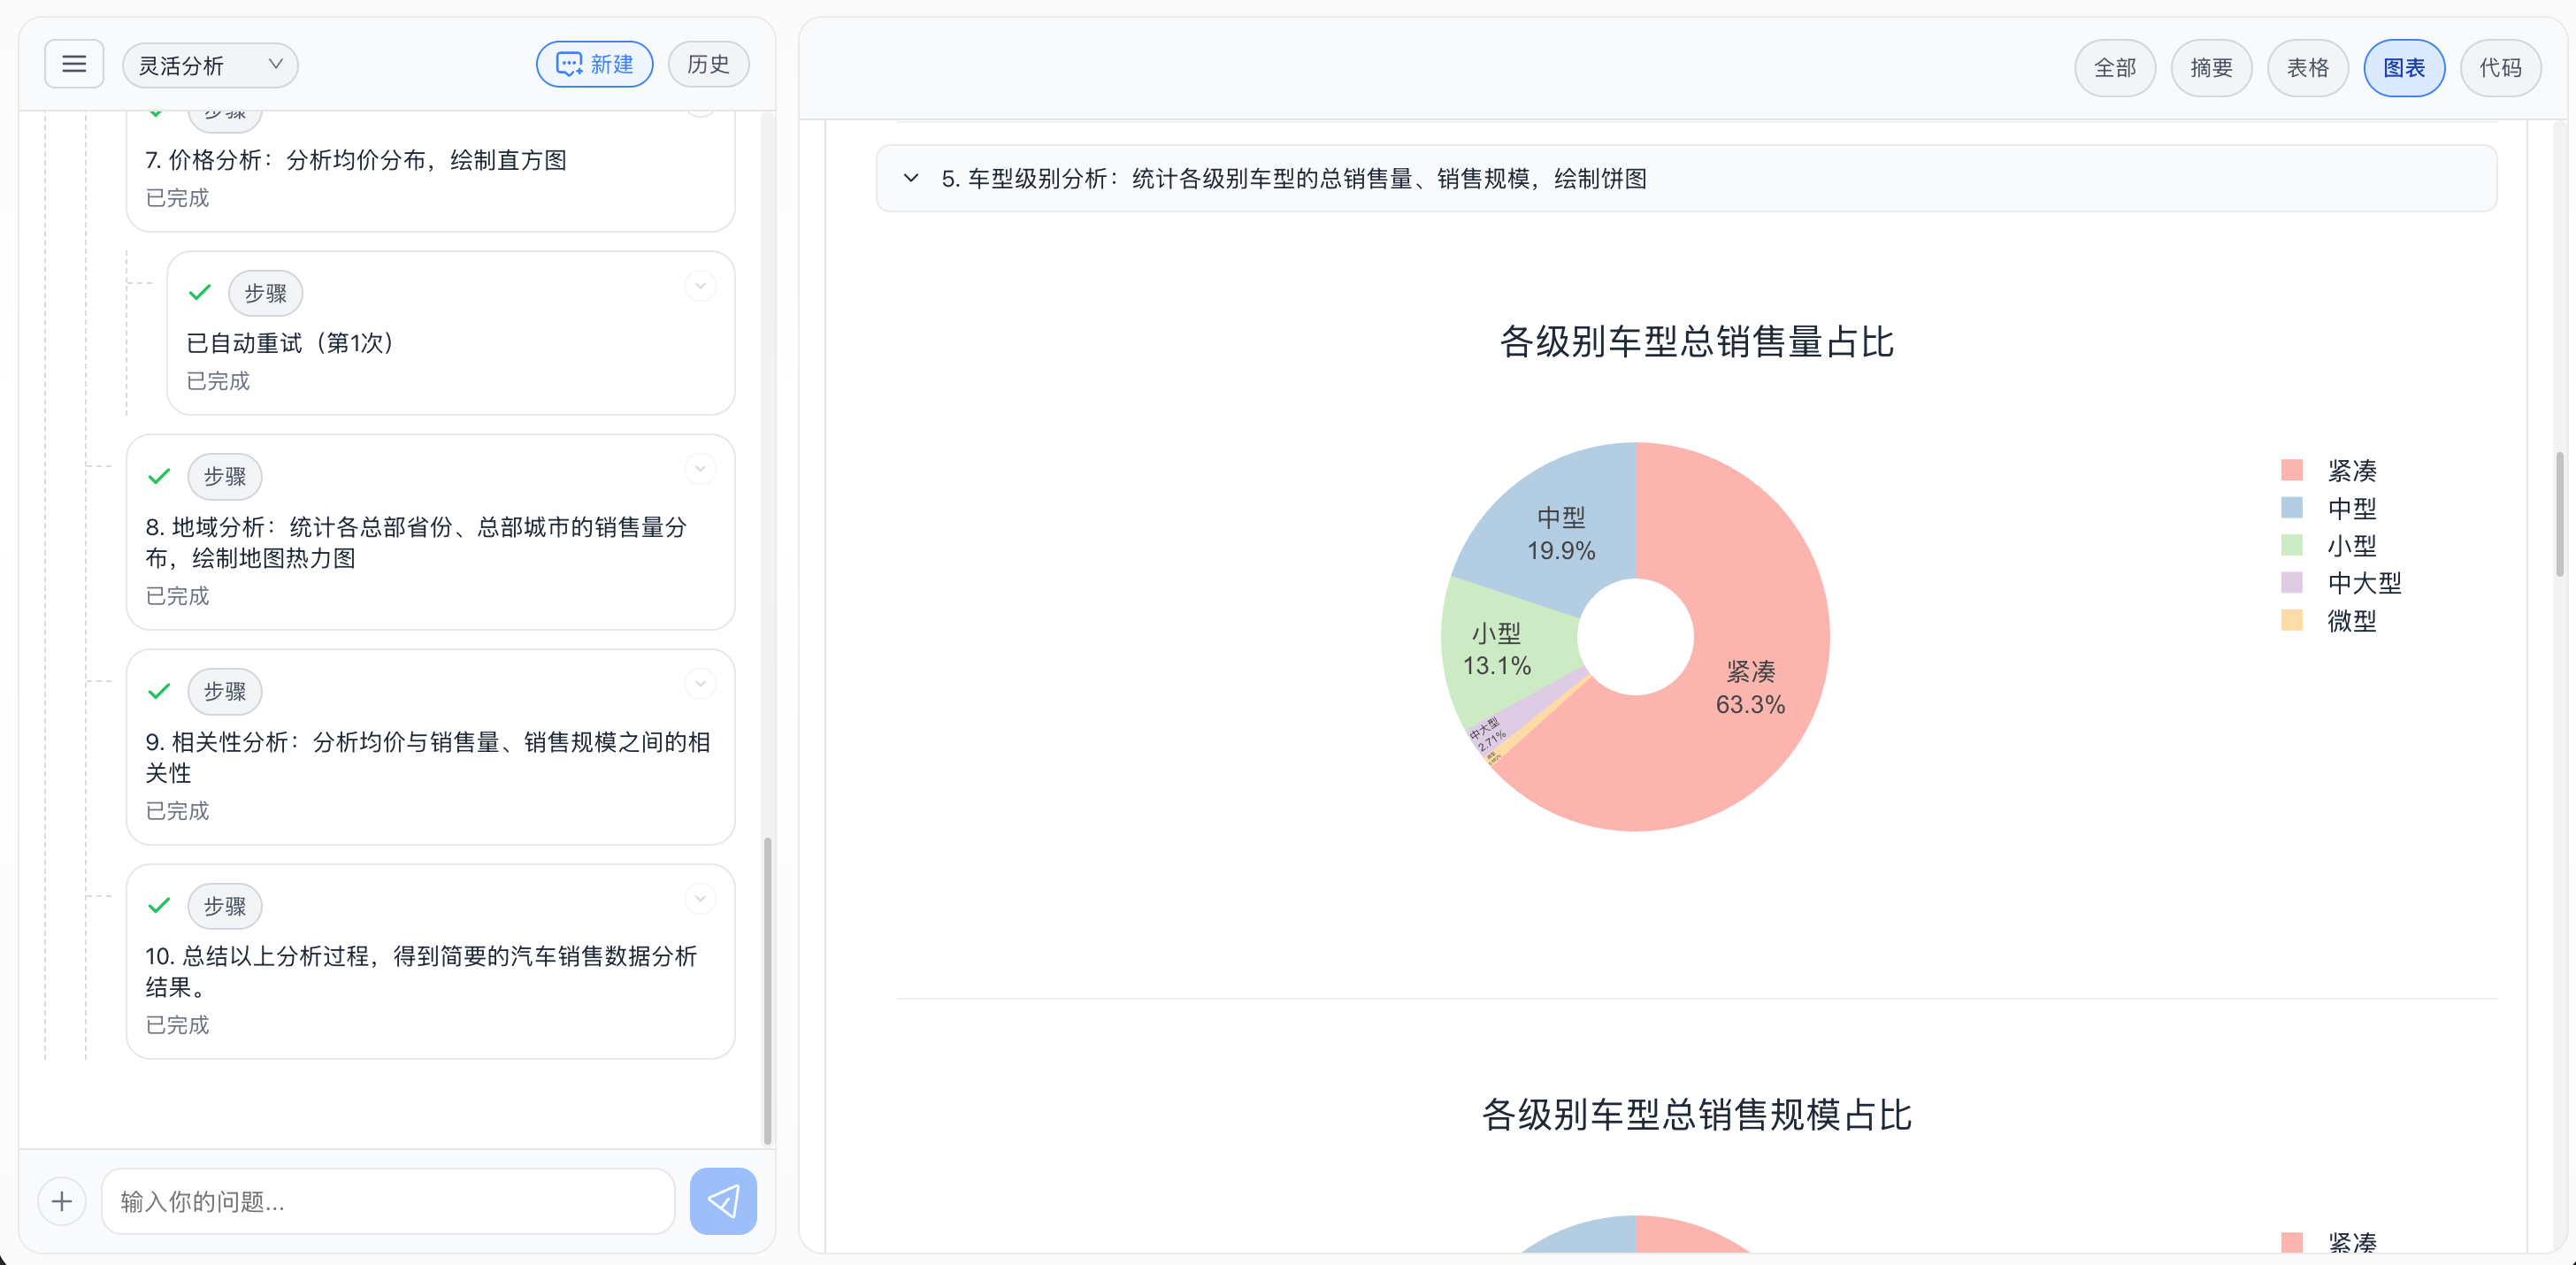Click the send message paper plane icon

coord(722,1200)
